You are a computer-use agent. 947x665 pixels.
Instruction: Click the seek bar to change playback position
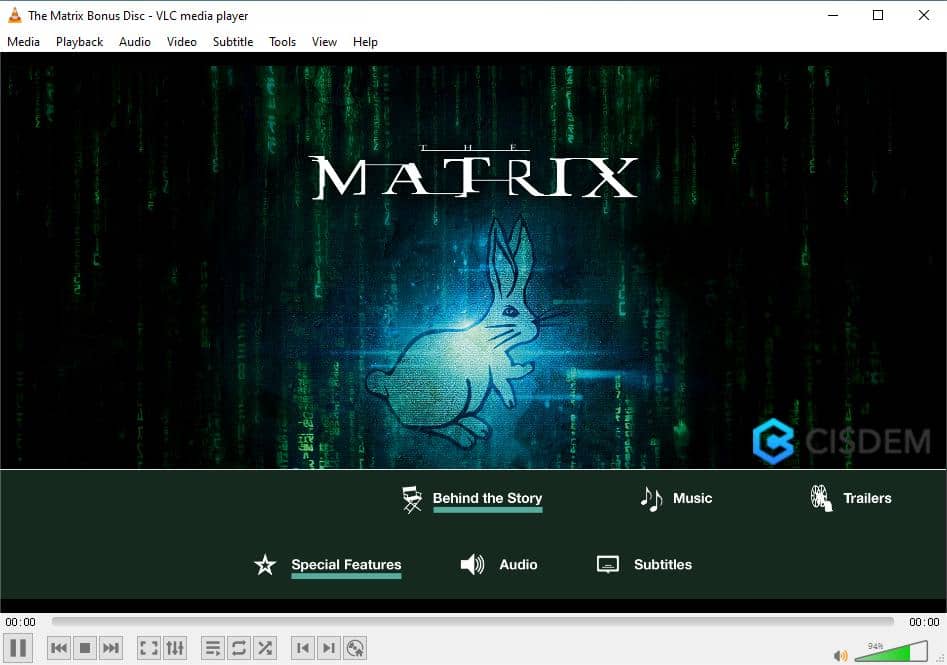click(470, 621)
